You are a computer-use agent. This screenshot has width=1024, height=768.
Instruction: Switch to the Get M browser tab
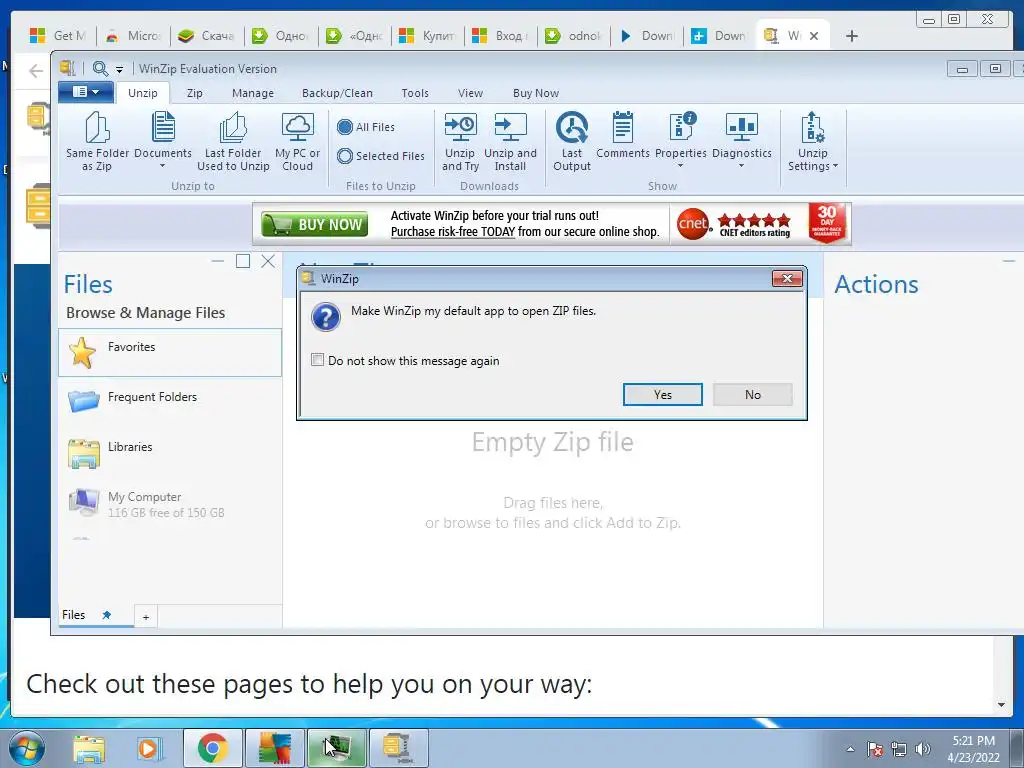(x=59, y=36)
